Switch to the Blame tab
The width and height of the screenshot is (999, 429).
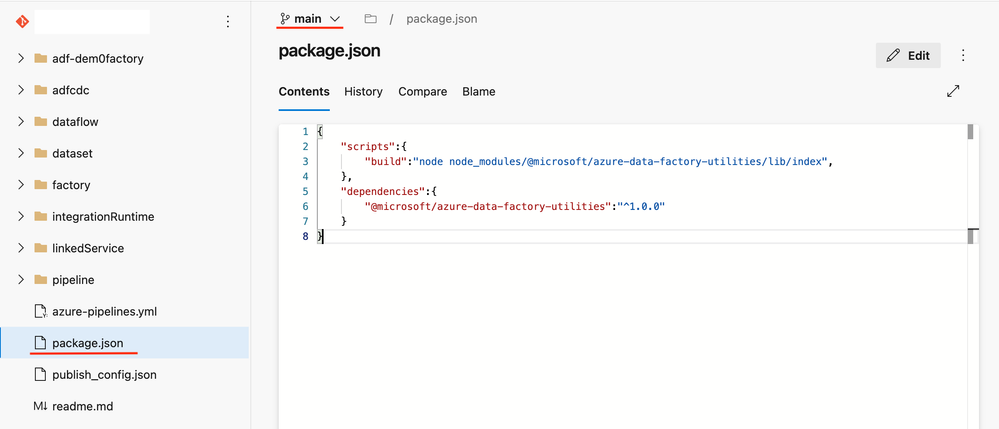pos(478,92)
